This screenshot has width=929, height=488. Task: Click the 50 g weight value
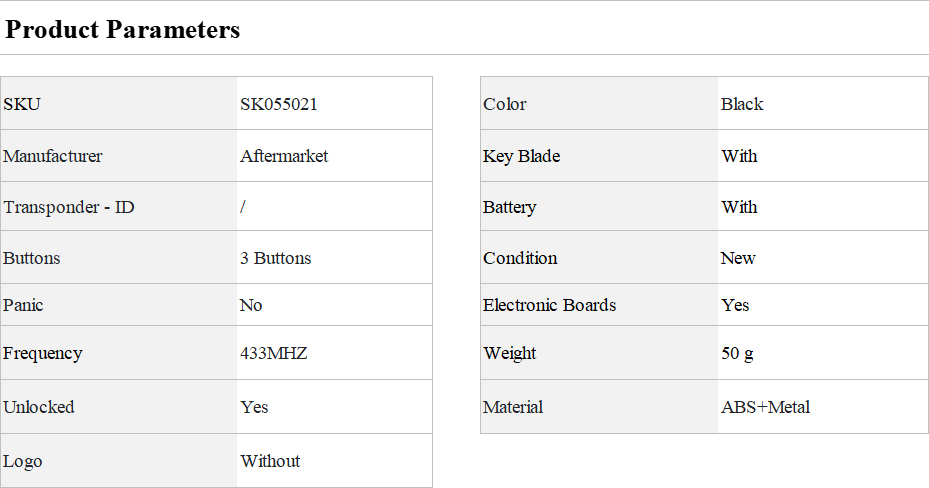point(738,353)
